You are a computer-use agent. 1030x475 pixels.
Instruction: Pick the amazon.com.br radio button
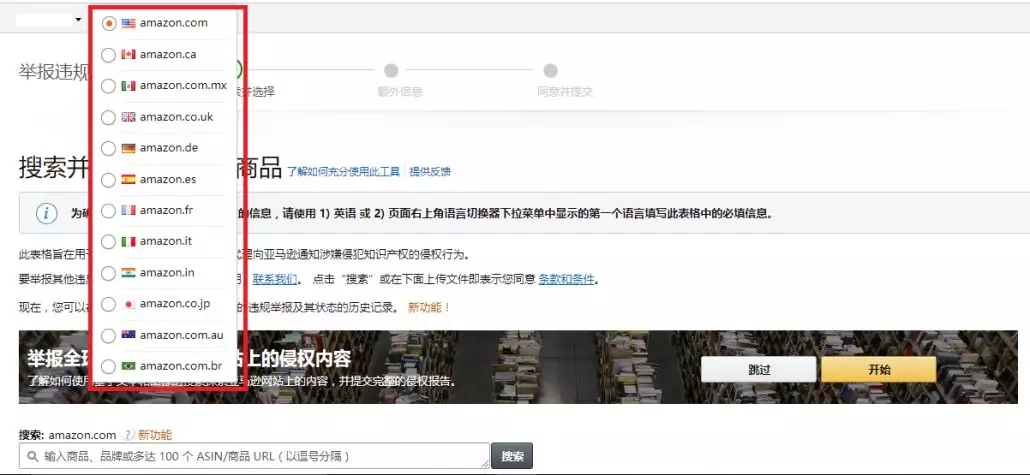[109, 367]
